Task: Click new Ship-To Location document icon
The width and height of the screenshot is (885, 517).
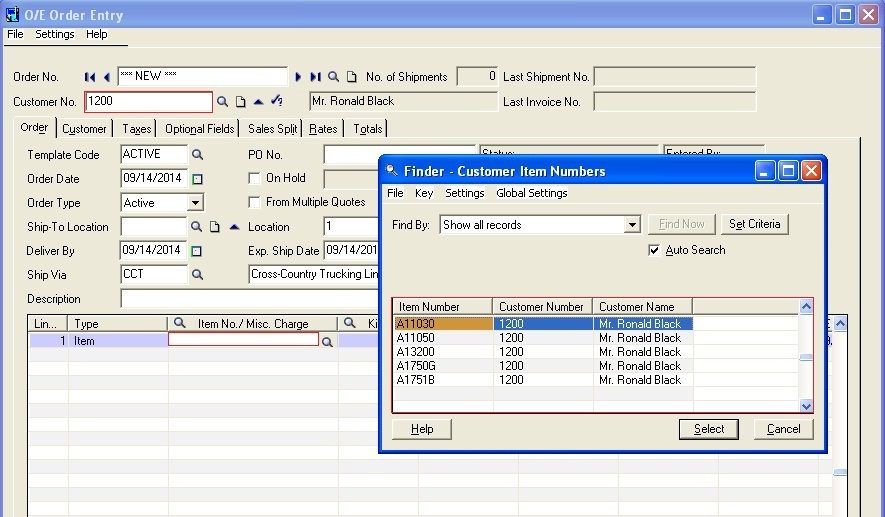Action: click(214, 226)
